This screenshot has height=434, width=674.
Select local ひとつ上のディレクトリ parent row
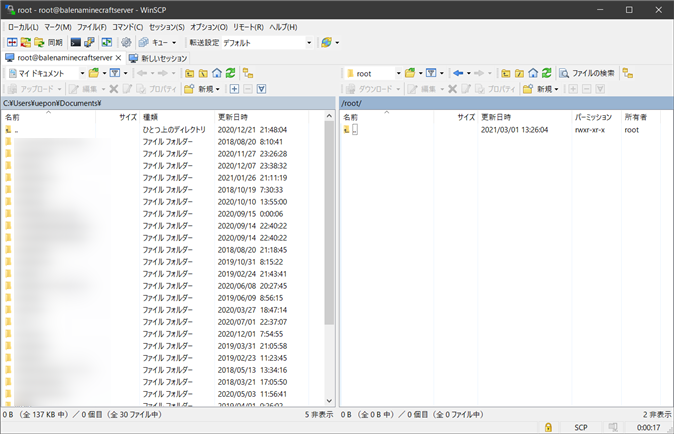tap(162, 129)
